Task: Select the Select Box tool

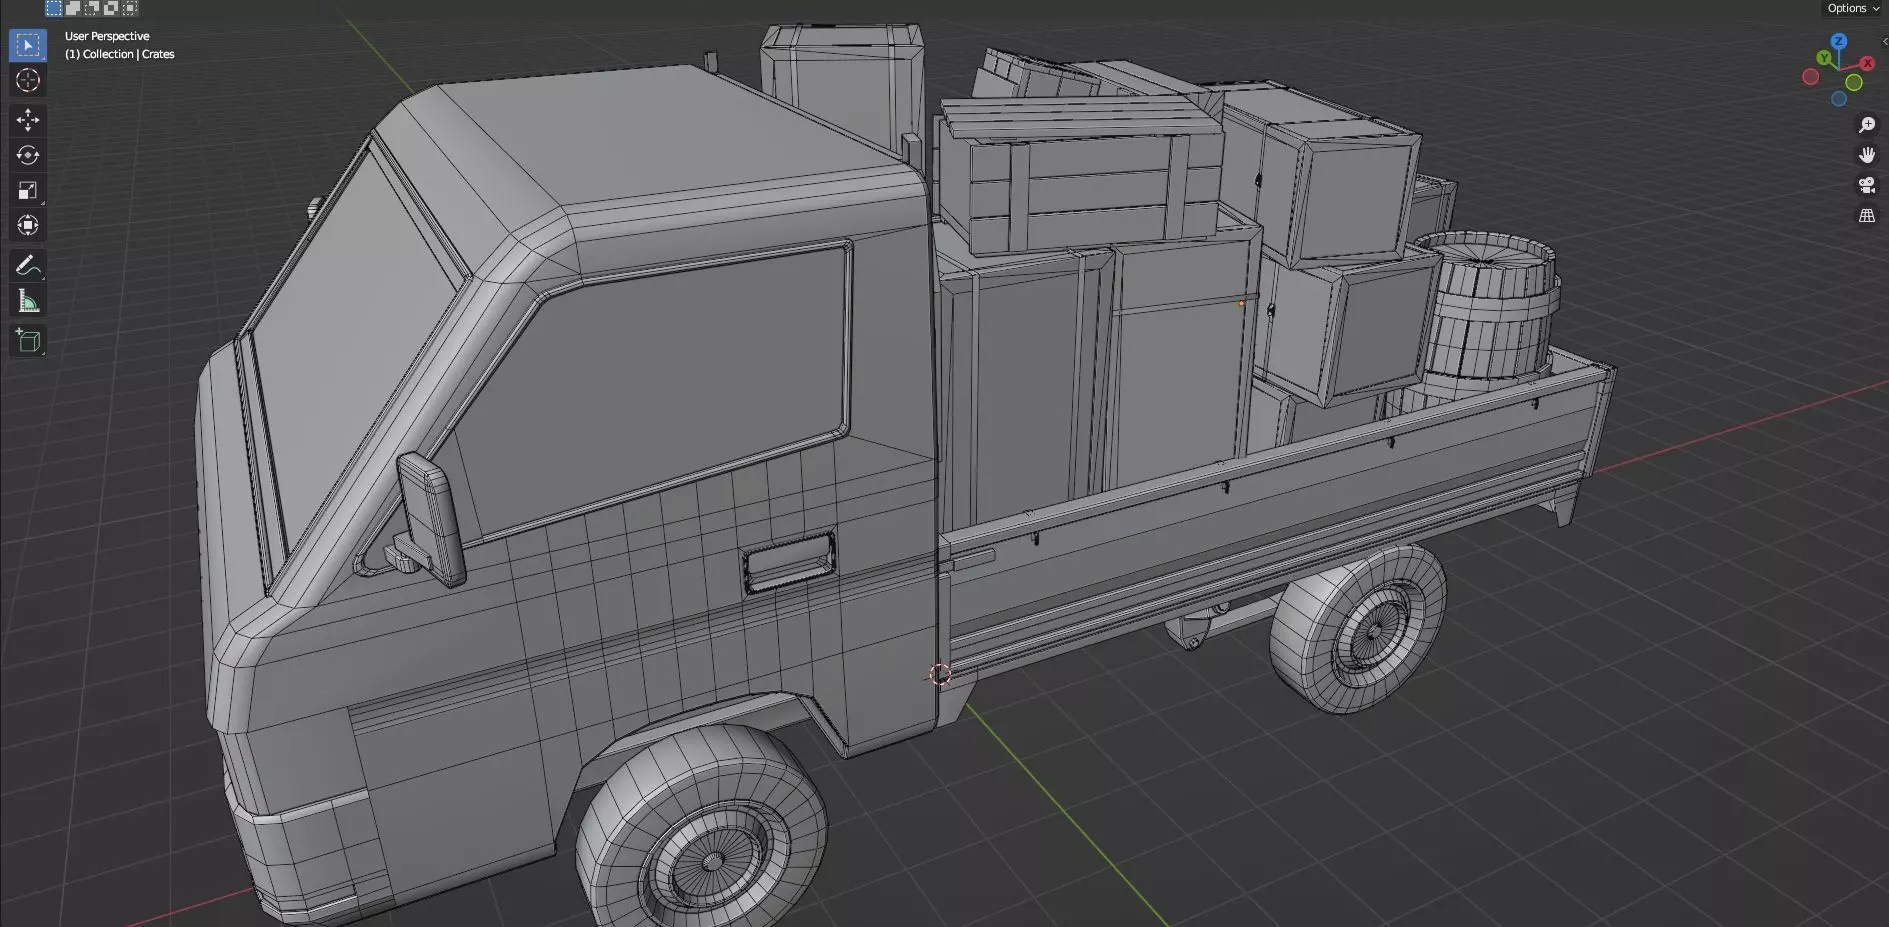Action: [x=28, y=46]
